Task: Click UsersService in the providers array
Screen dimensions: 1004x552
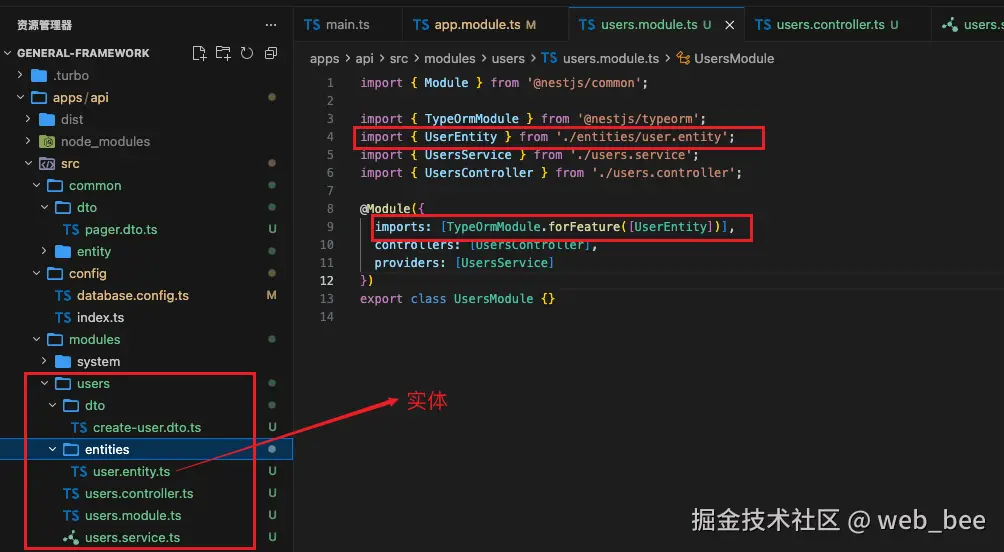Action: click(505, 263)
